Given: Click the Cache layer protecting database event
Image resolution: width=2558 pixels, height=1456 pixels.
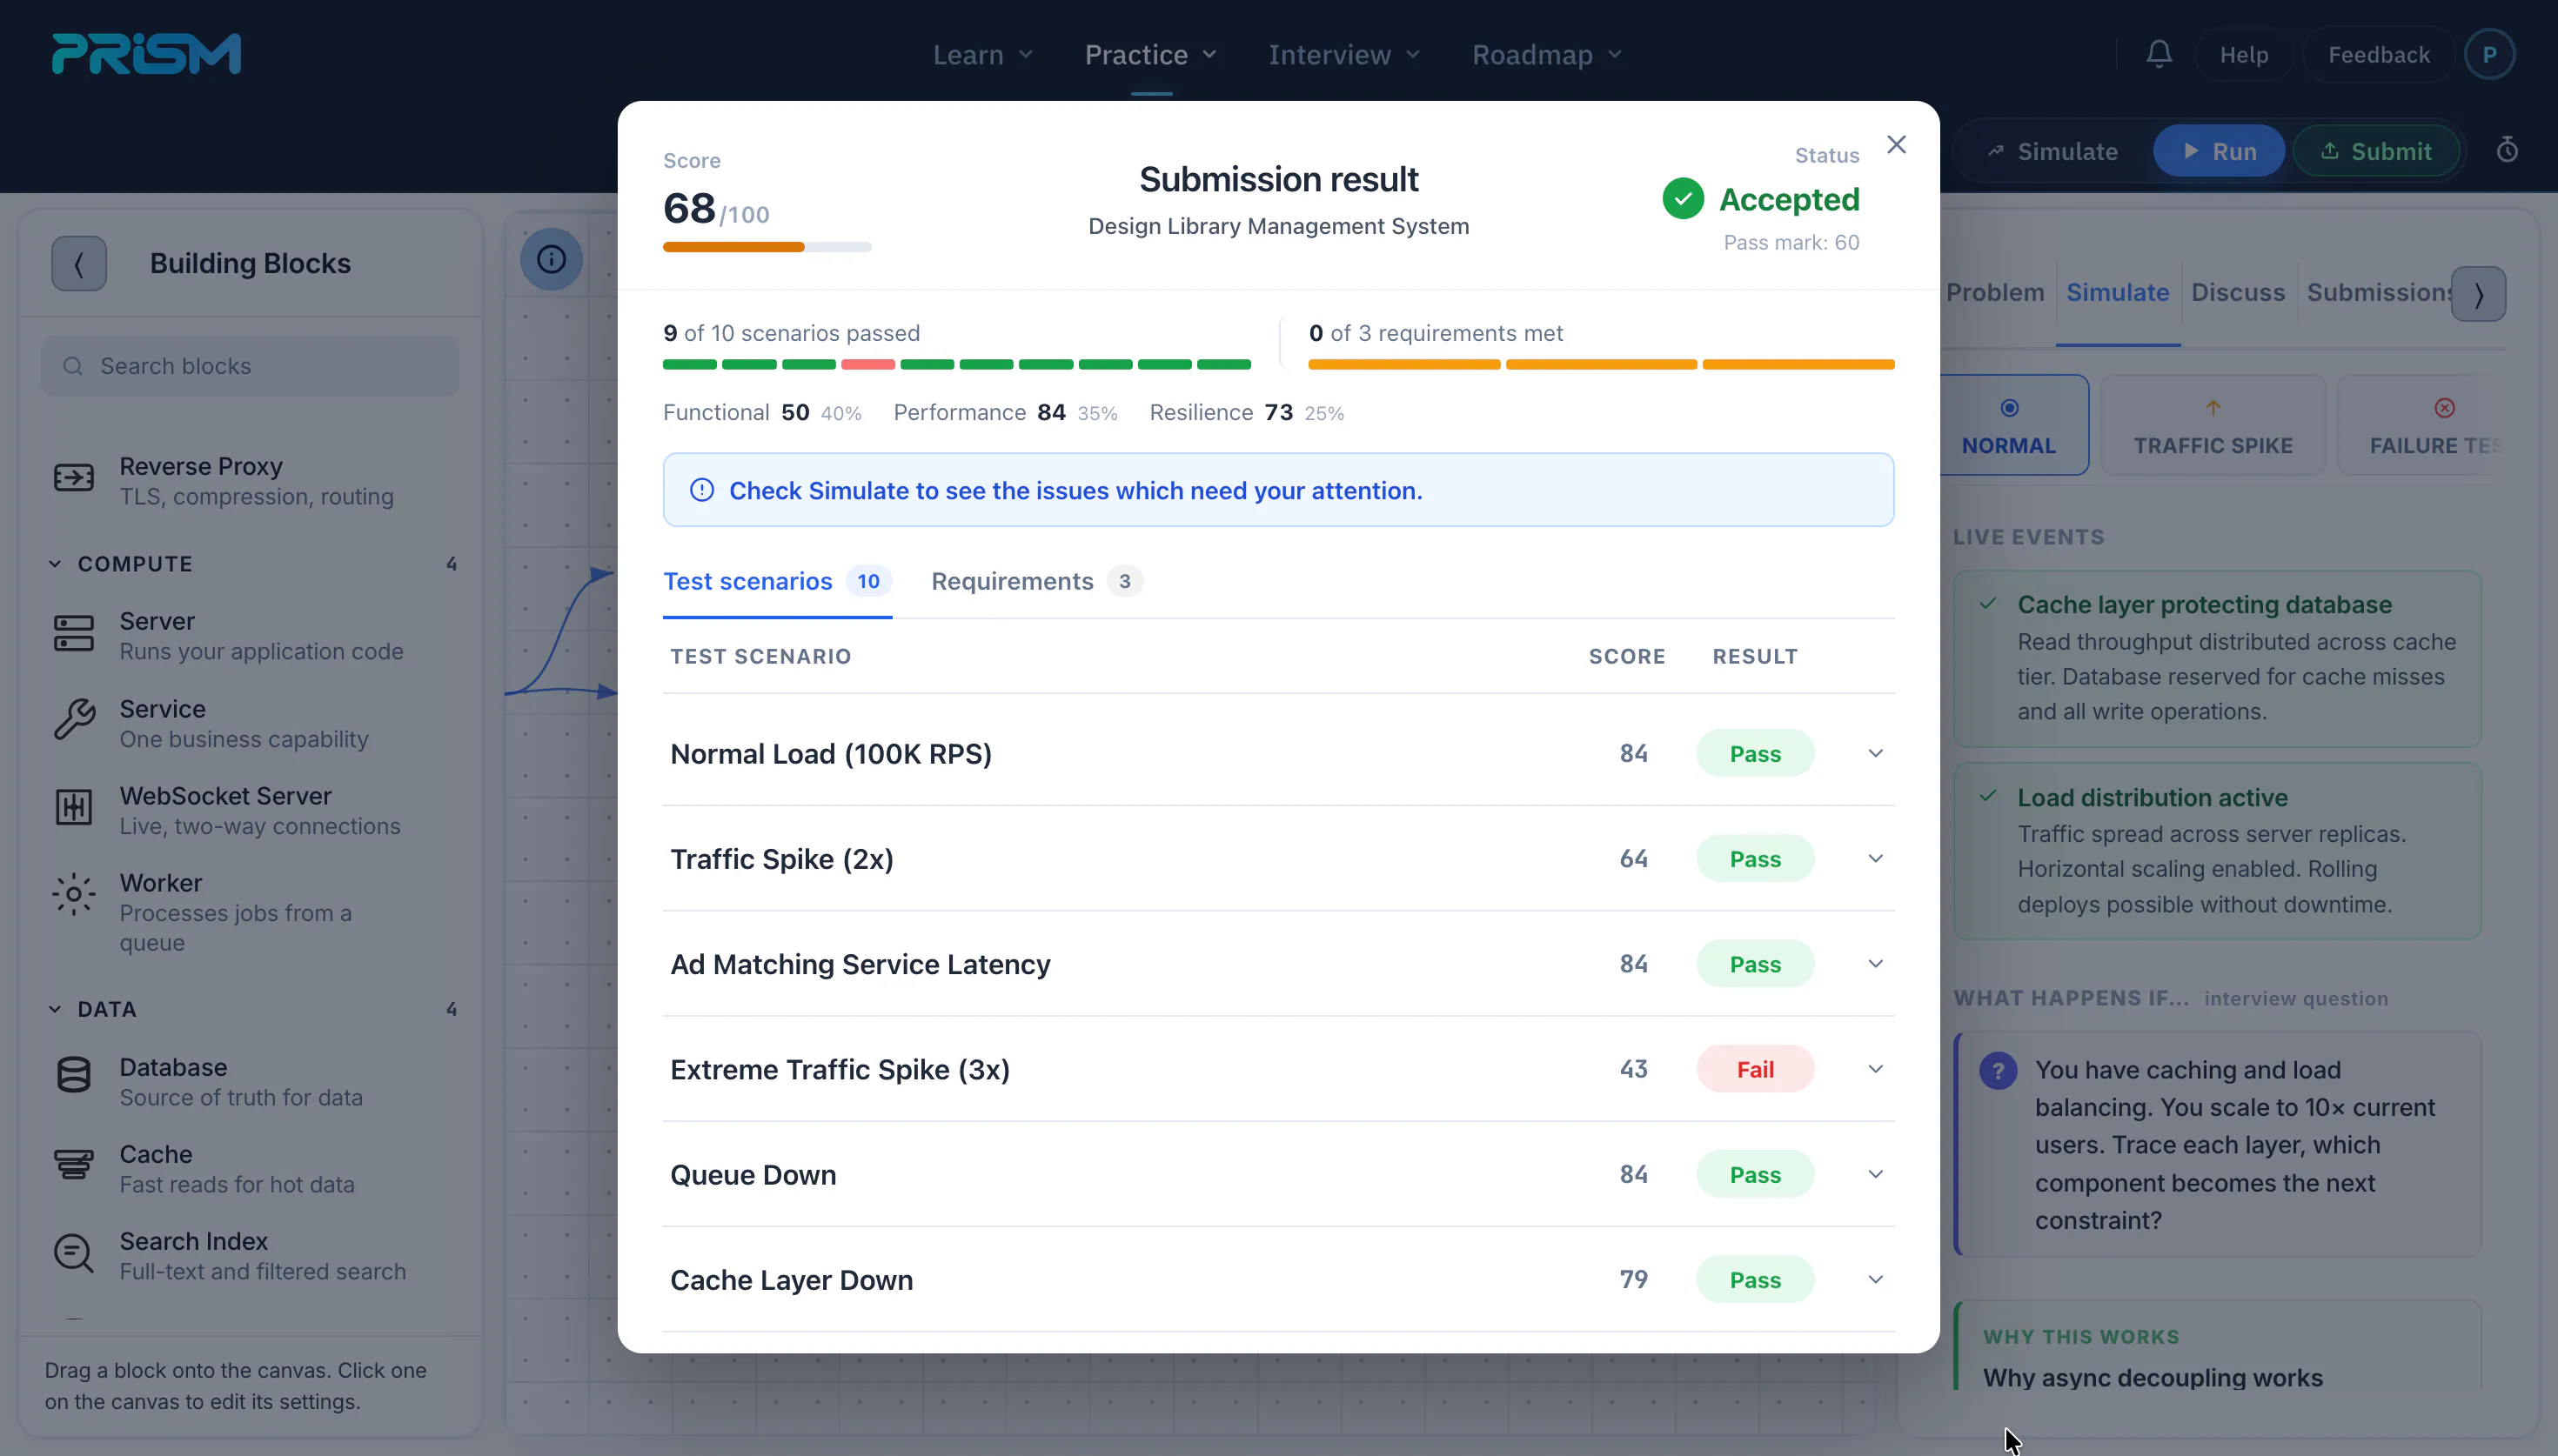Looking at the screenshot, I should click(2217, 658).
